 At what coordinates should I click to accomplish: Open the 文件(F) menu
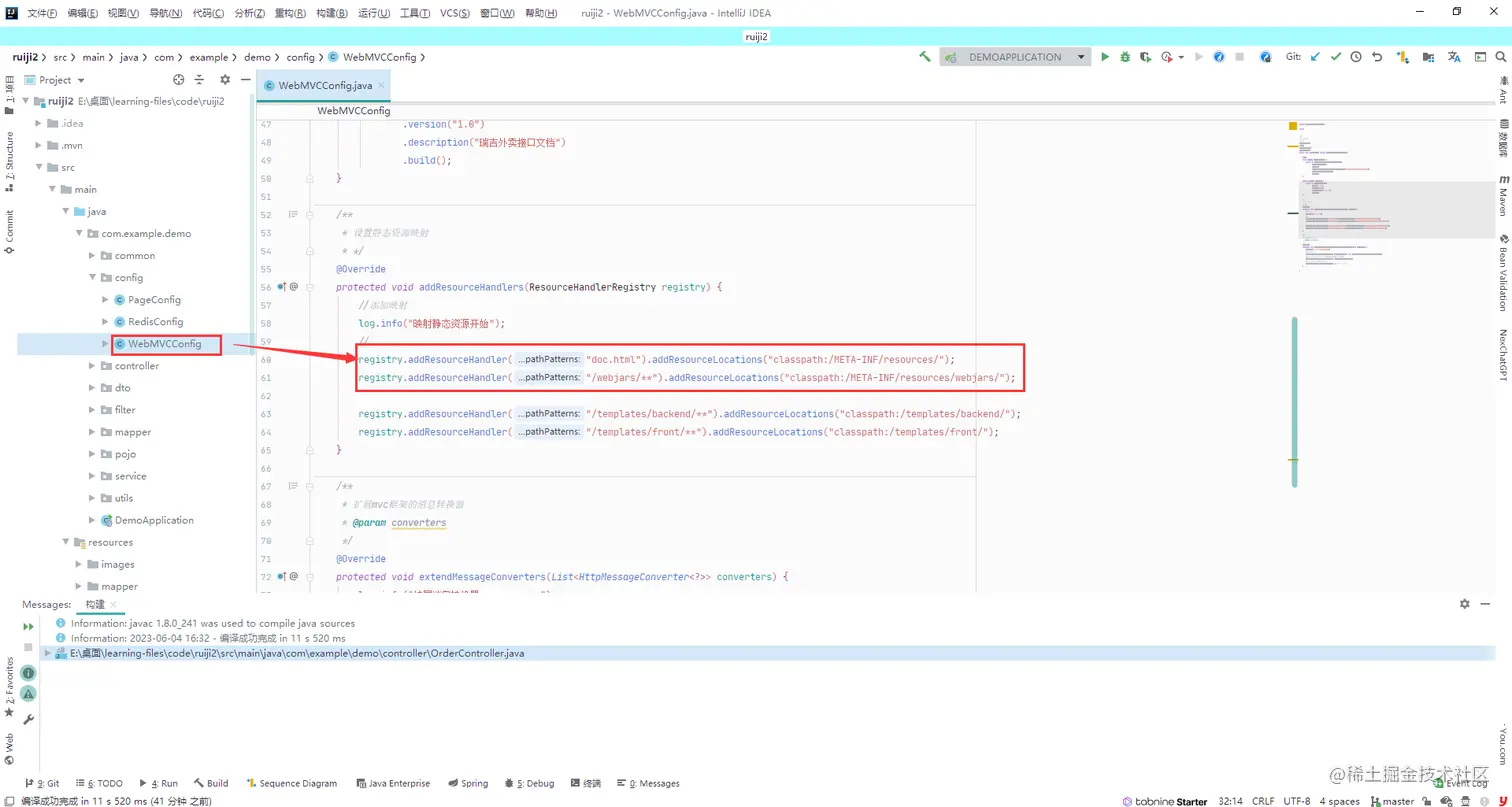(x=44, y=13)
